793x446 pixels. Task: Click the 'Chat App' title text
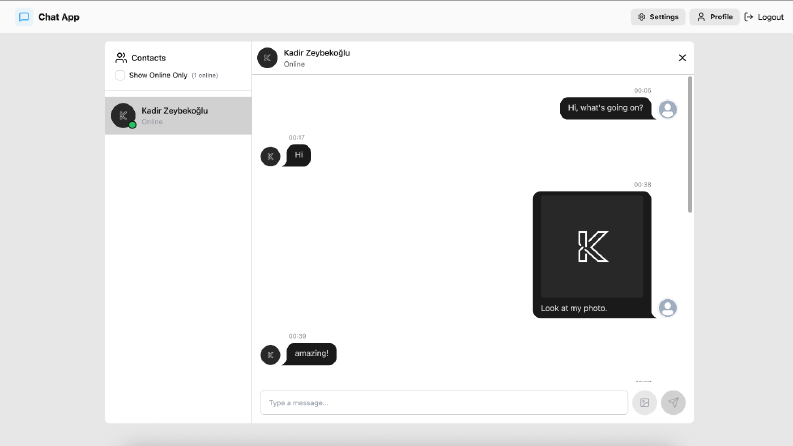59,17
